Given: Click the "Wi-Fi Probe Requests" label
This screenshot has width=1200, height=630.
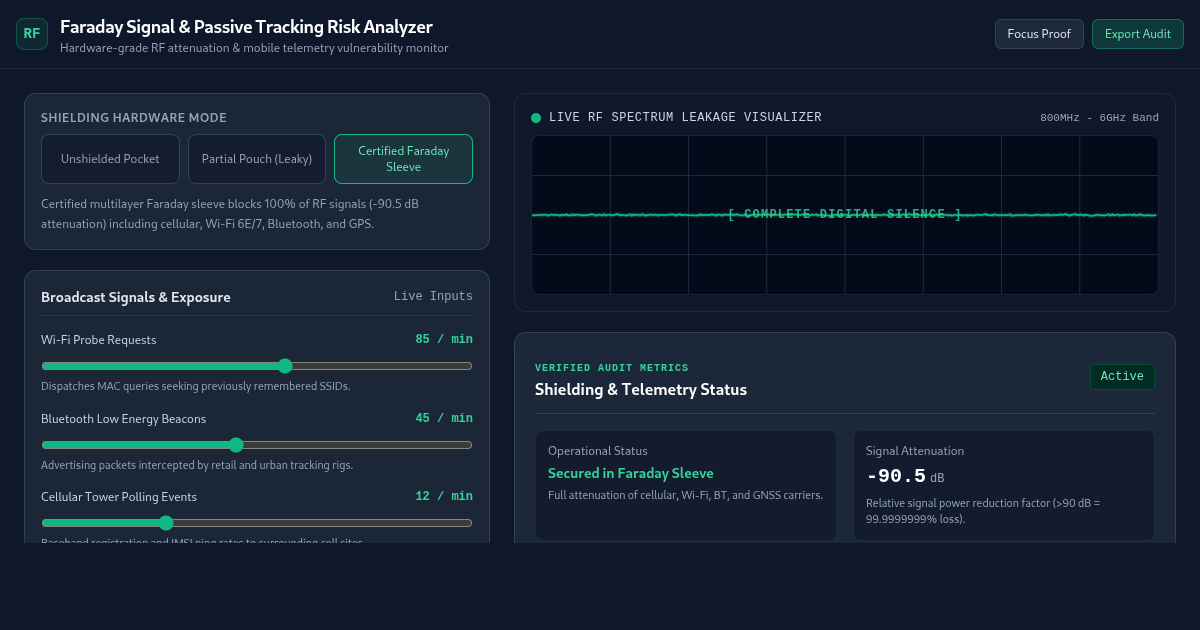Looking at the screenshot, I should point(99,340).
